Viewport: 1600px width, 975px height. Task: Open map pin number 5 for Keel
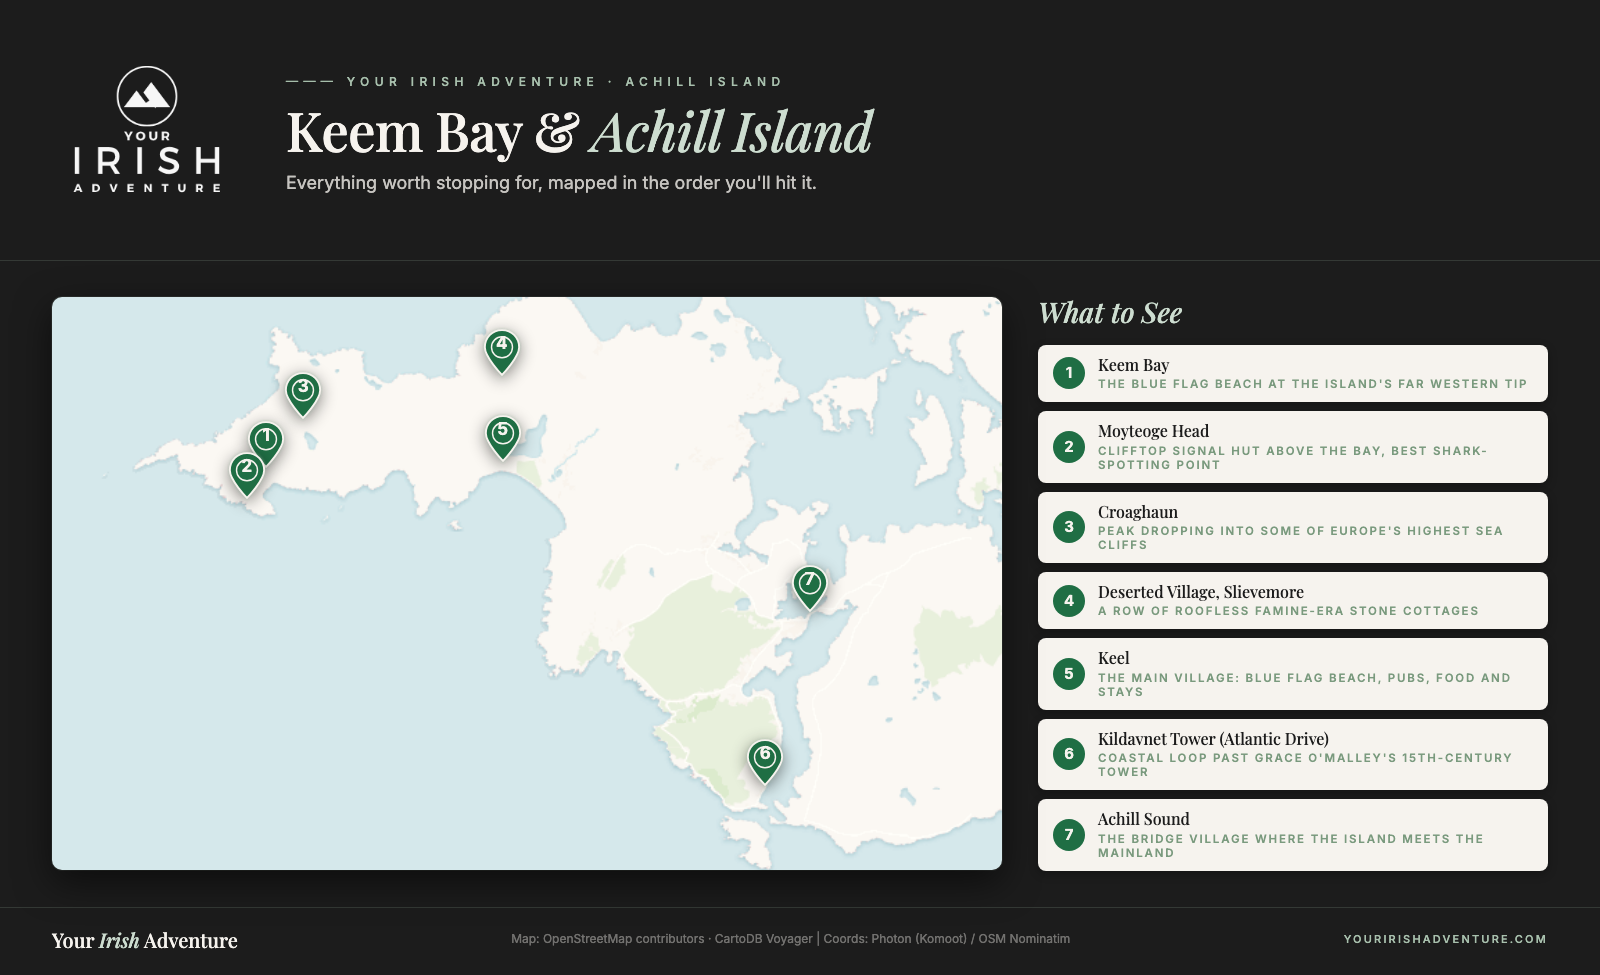click(x=503, y=436)
